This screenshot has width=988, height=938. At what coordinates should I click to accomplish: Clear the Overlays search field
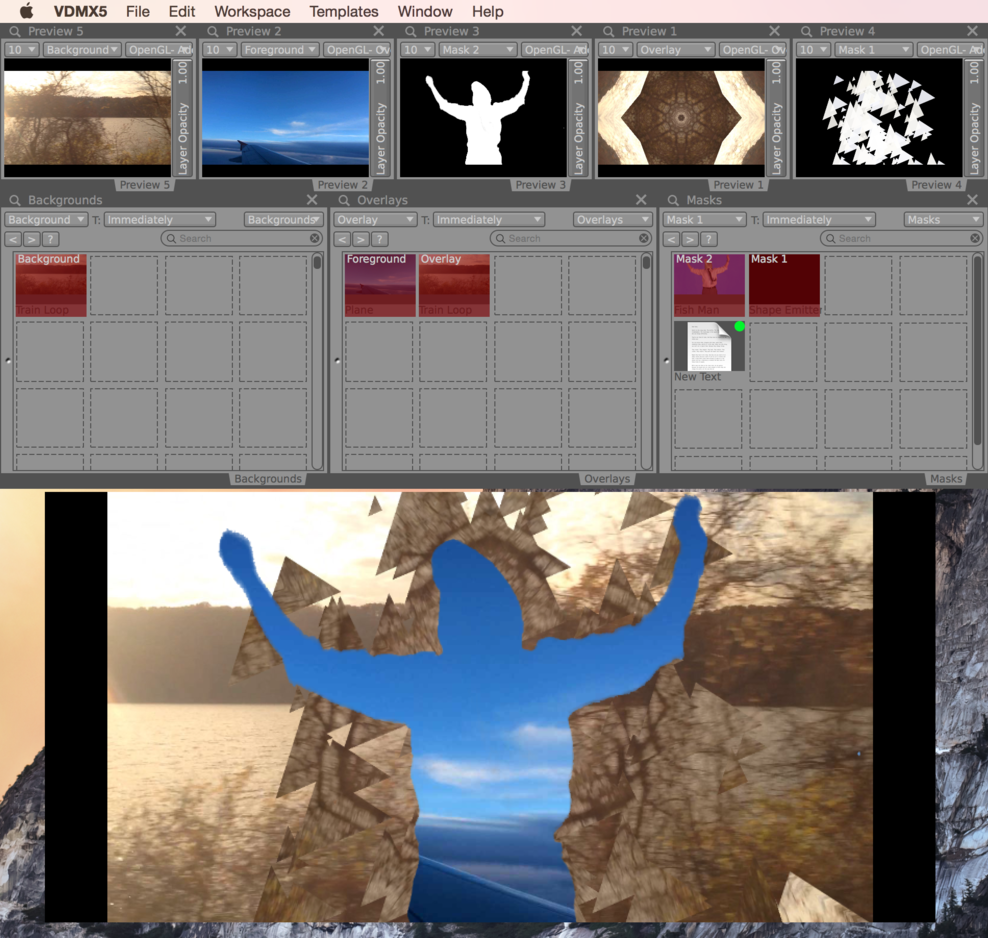[x=643, y=239]
